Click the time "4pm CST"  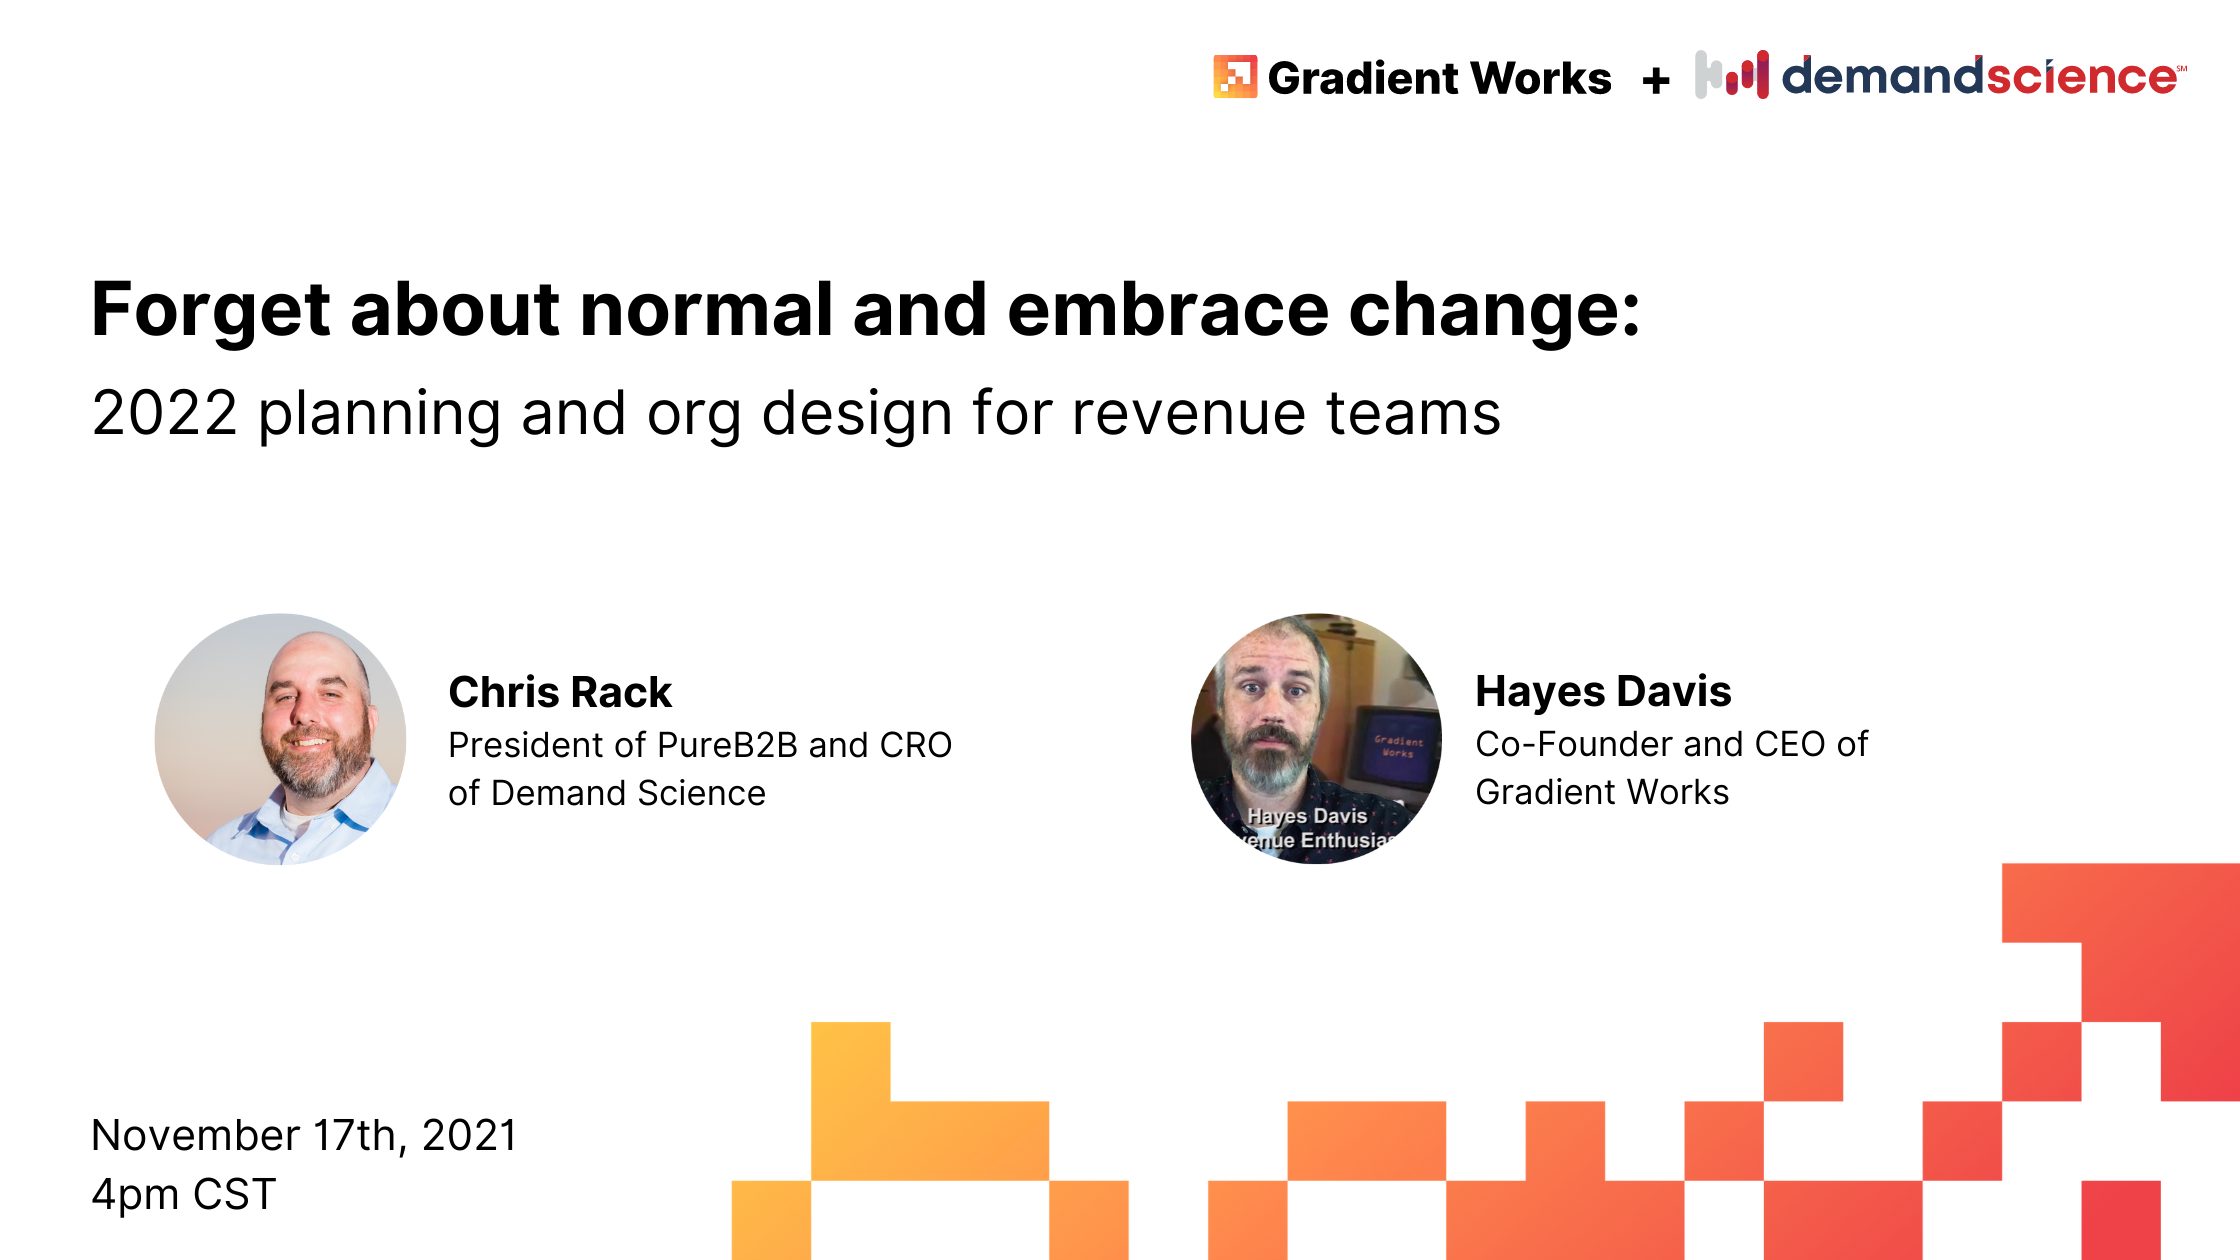(184, 1195)
